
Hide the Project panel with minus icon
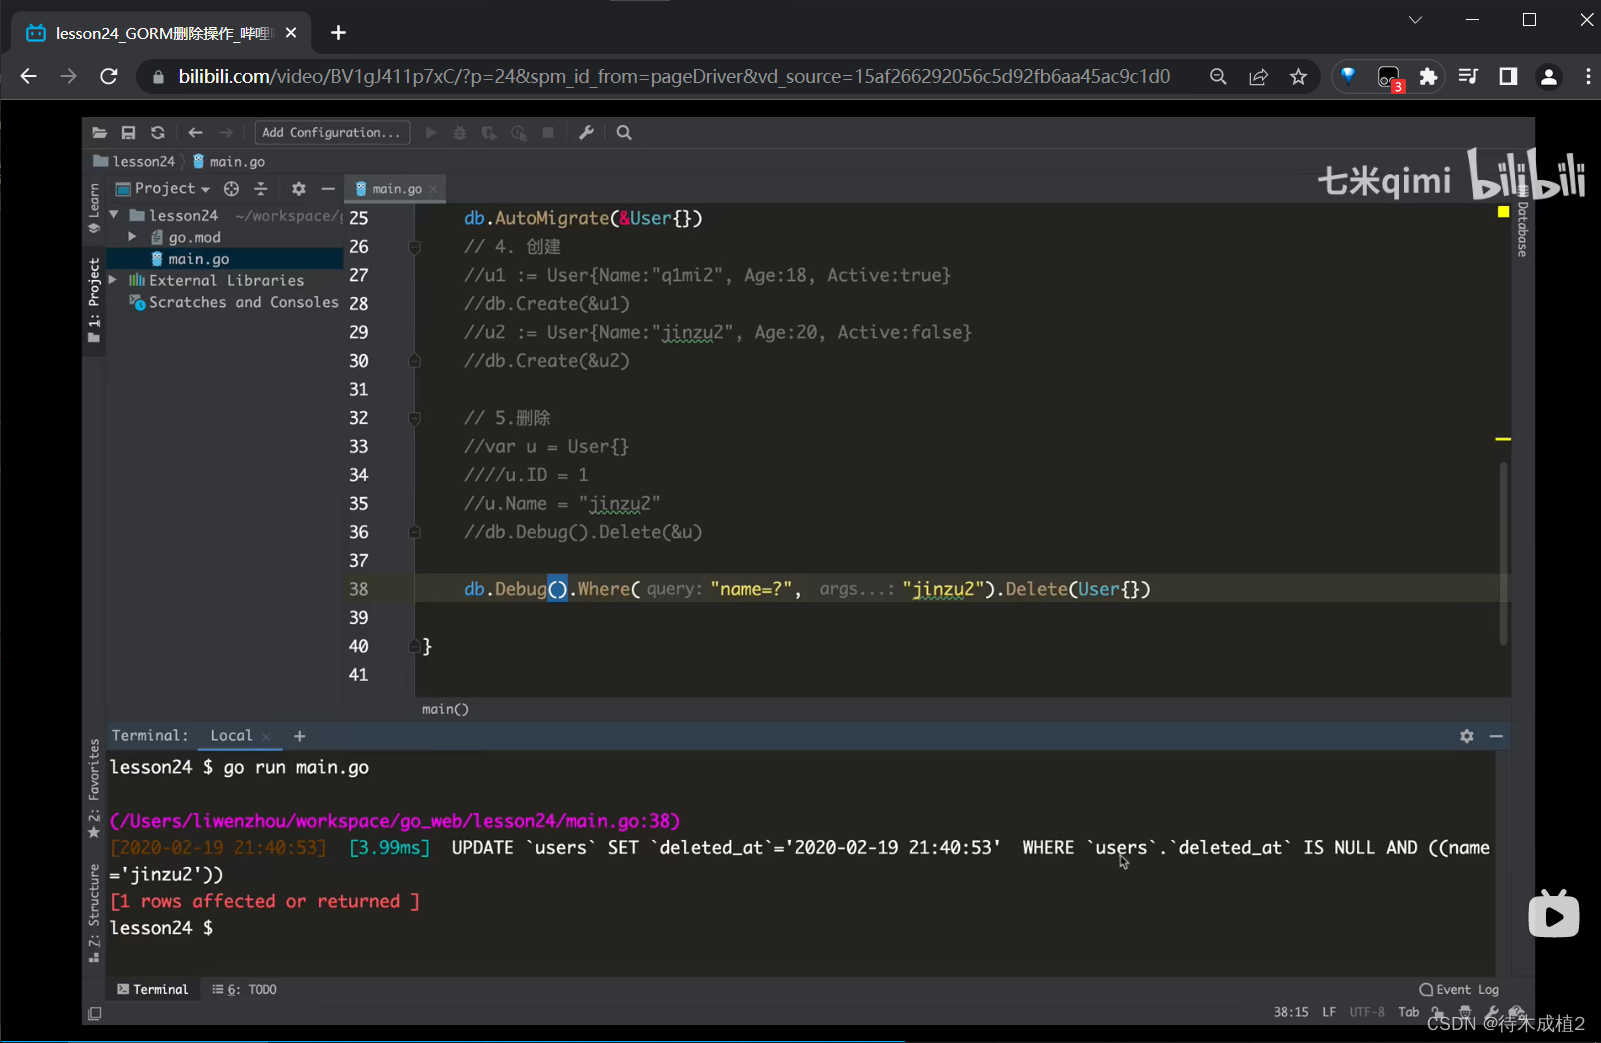(327, 188)
